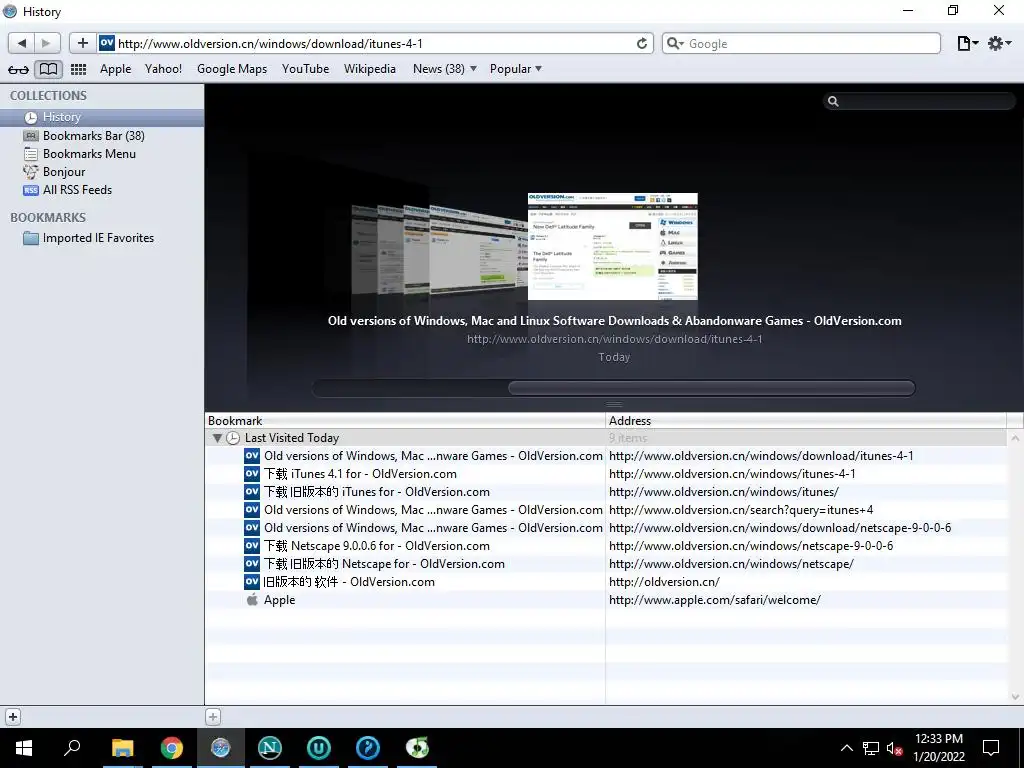Open Netscape Navigator from taskbar
Image resolution: width=1024 pixels, height=768 pixels.
coord(270,748)
